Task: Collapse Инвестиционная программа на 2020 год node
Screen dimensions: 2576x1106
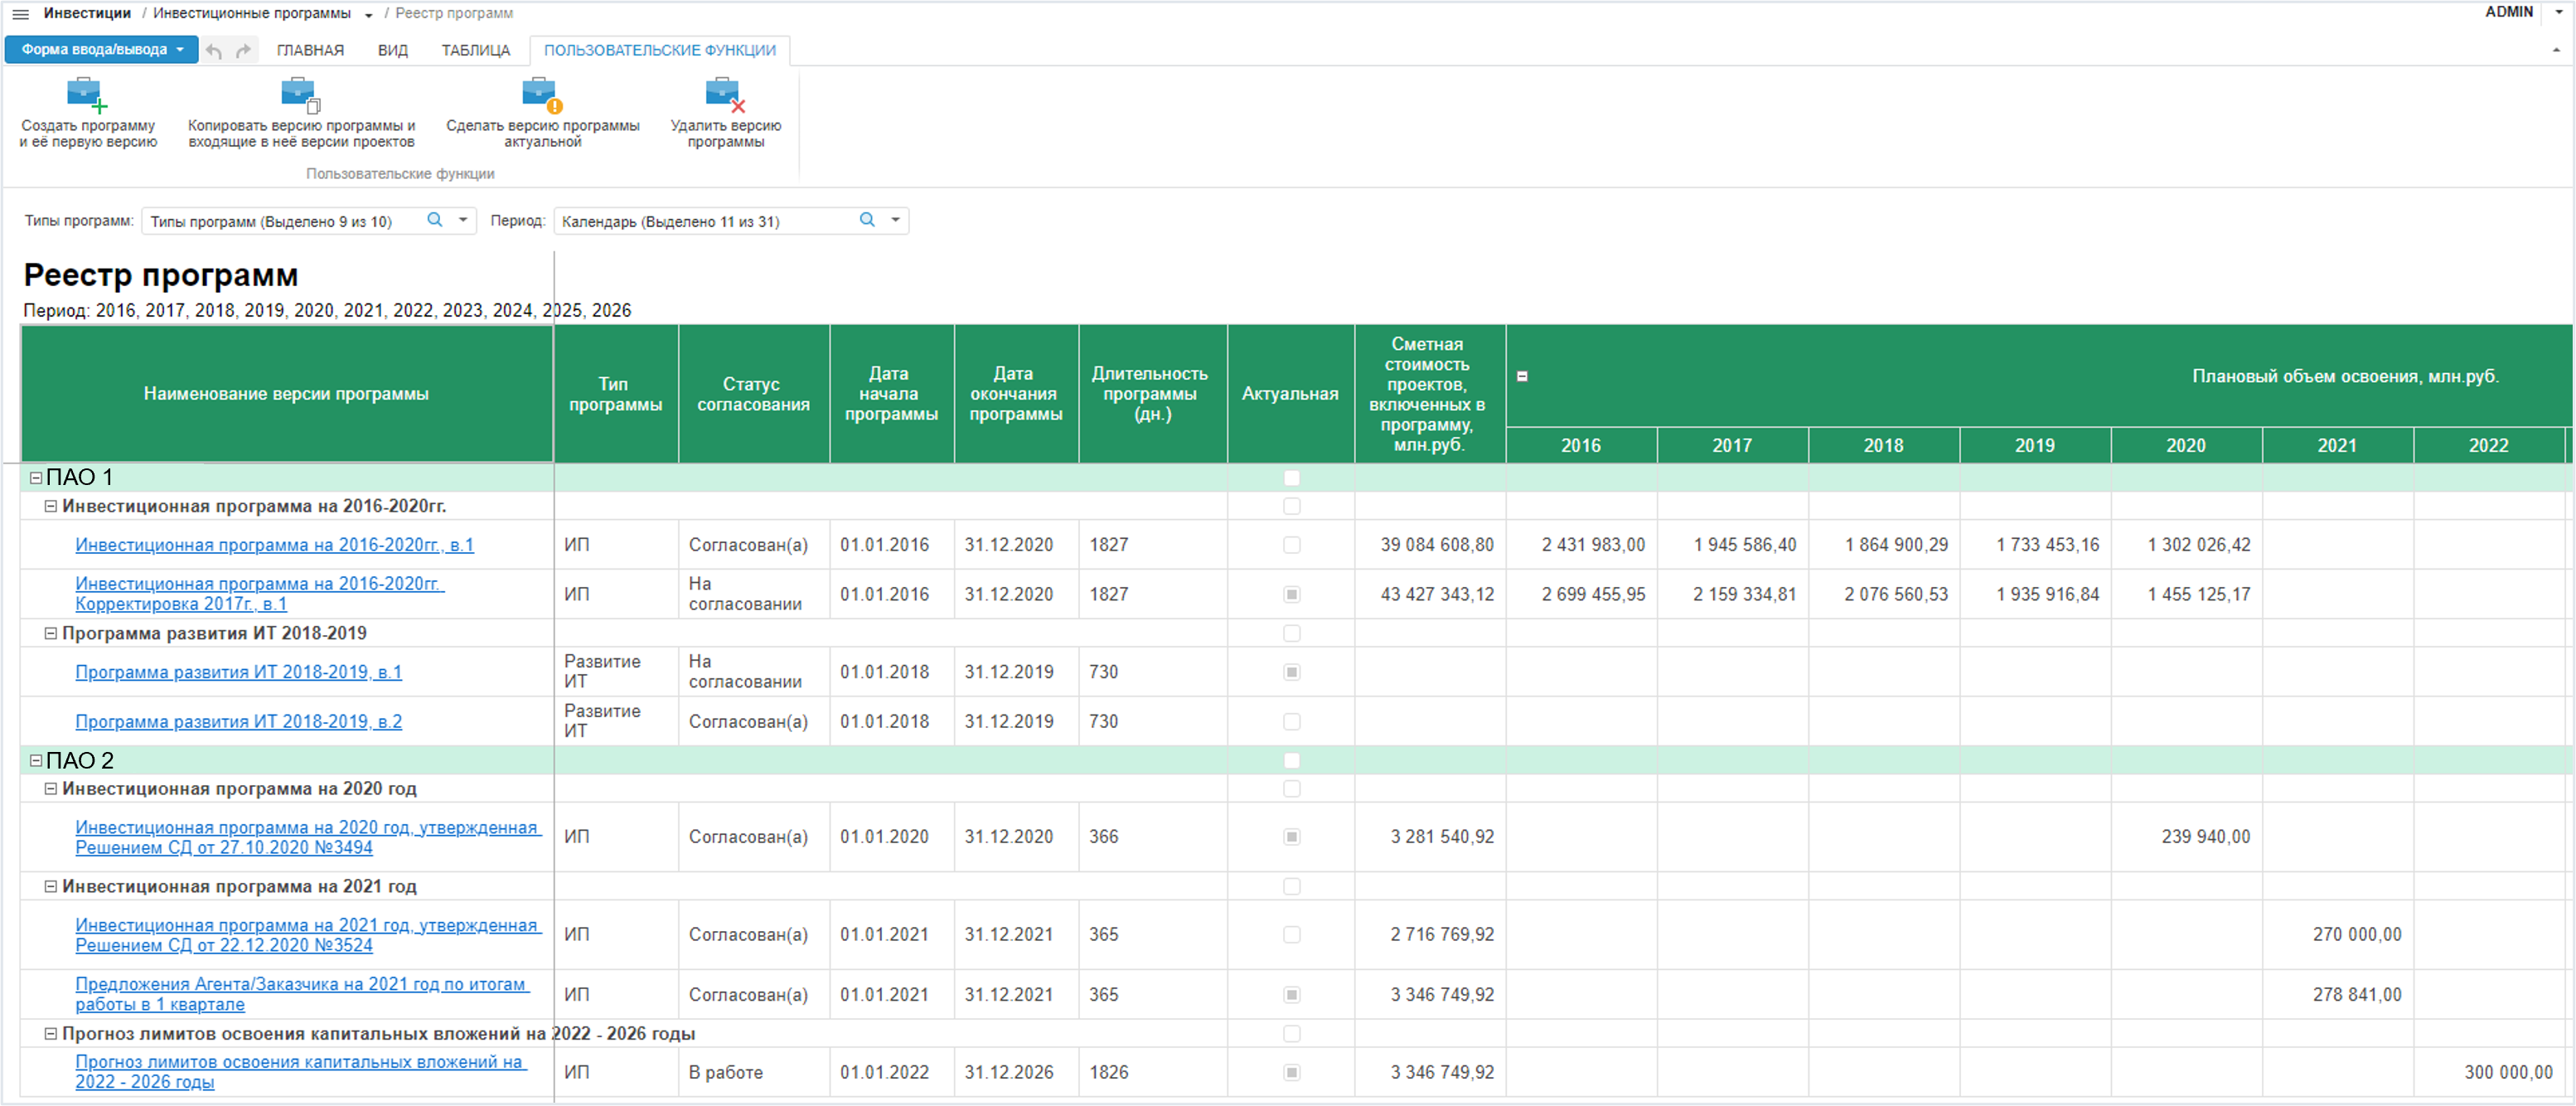Action: (x=51, y=789)
